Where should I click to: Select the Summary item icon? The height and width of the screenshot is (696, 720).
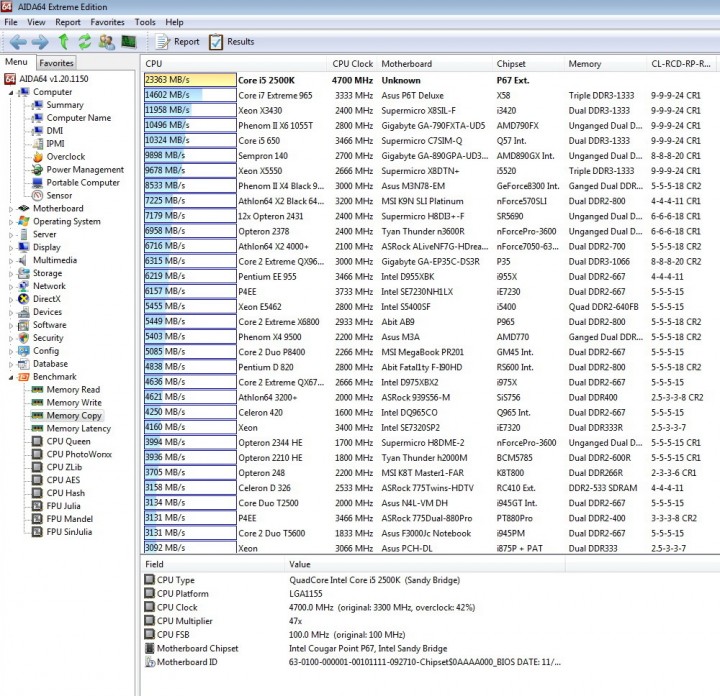click(x=38, y=105)
